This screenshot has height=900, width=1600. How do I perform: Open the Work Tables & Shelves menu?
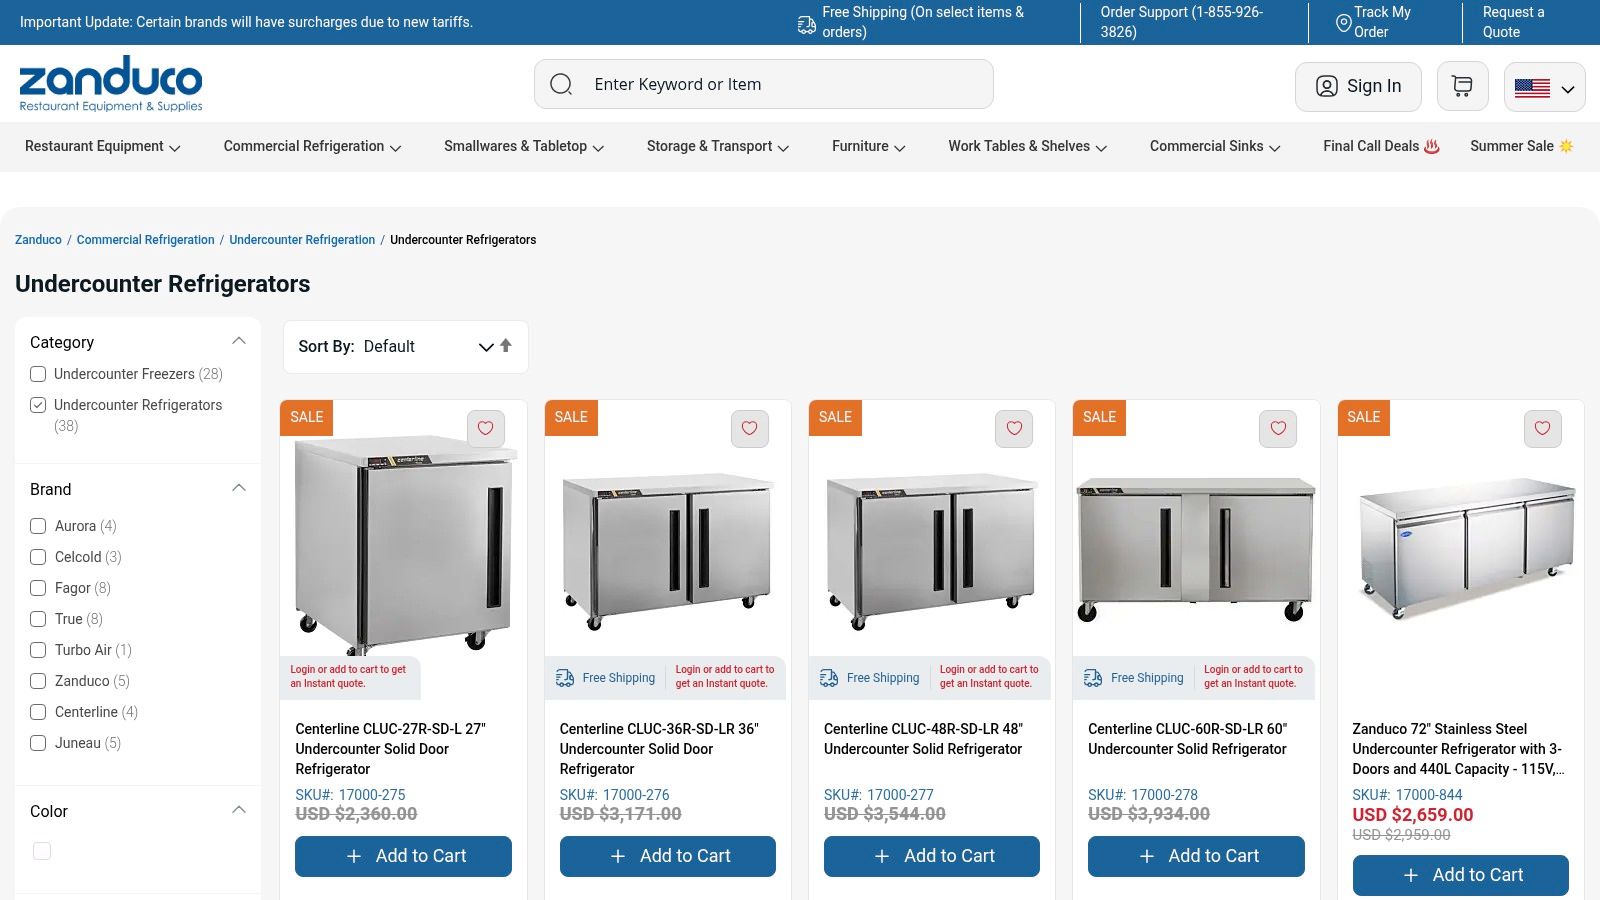click(1028, 146)
